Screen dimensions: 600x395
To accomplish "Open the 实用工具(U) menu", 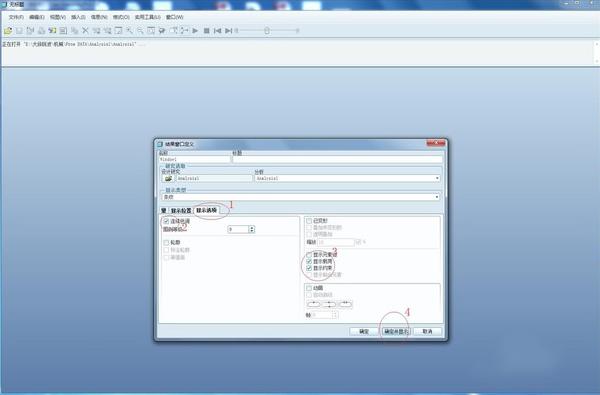I will click(x=147, y=17).
